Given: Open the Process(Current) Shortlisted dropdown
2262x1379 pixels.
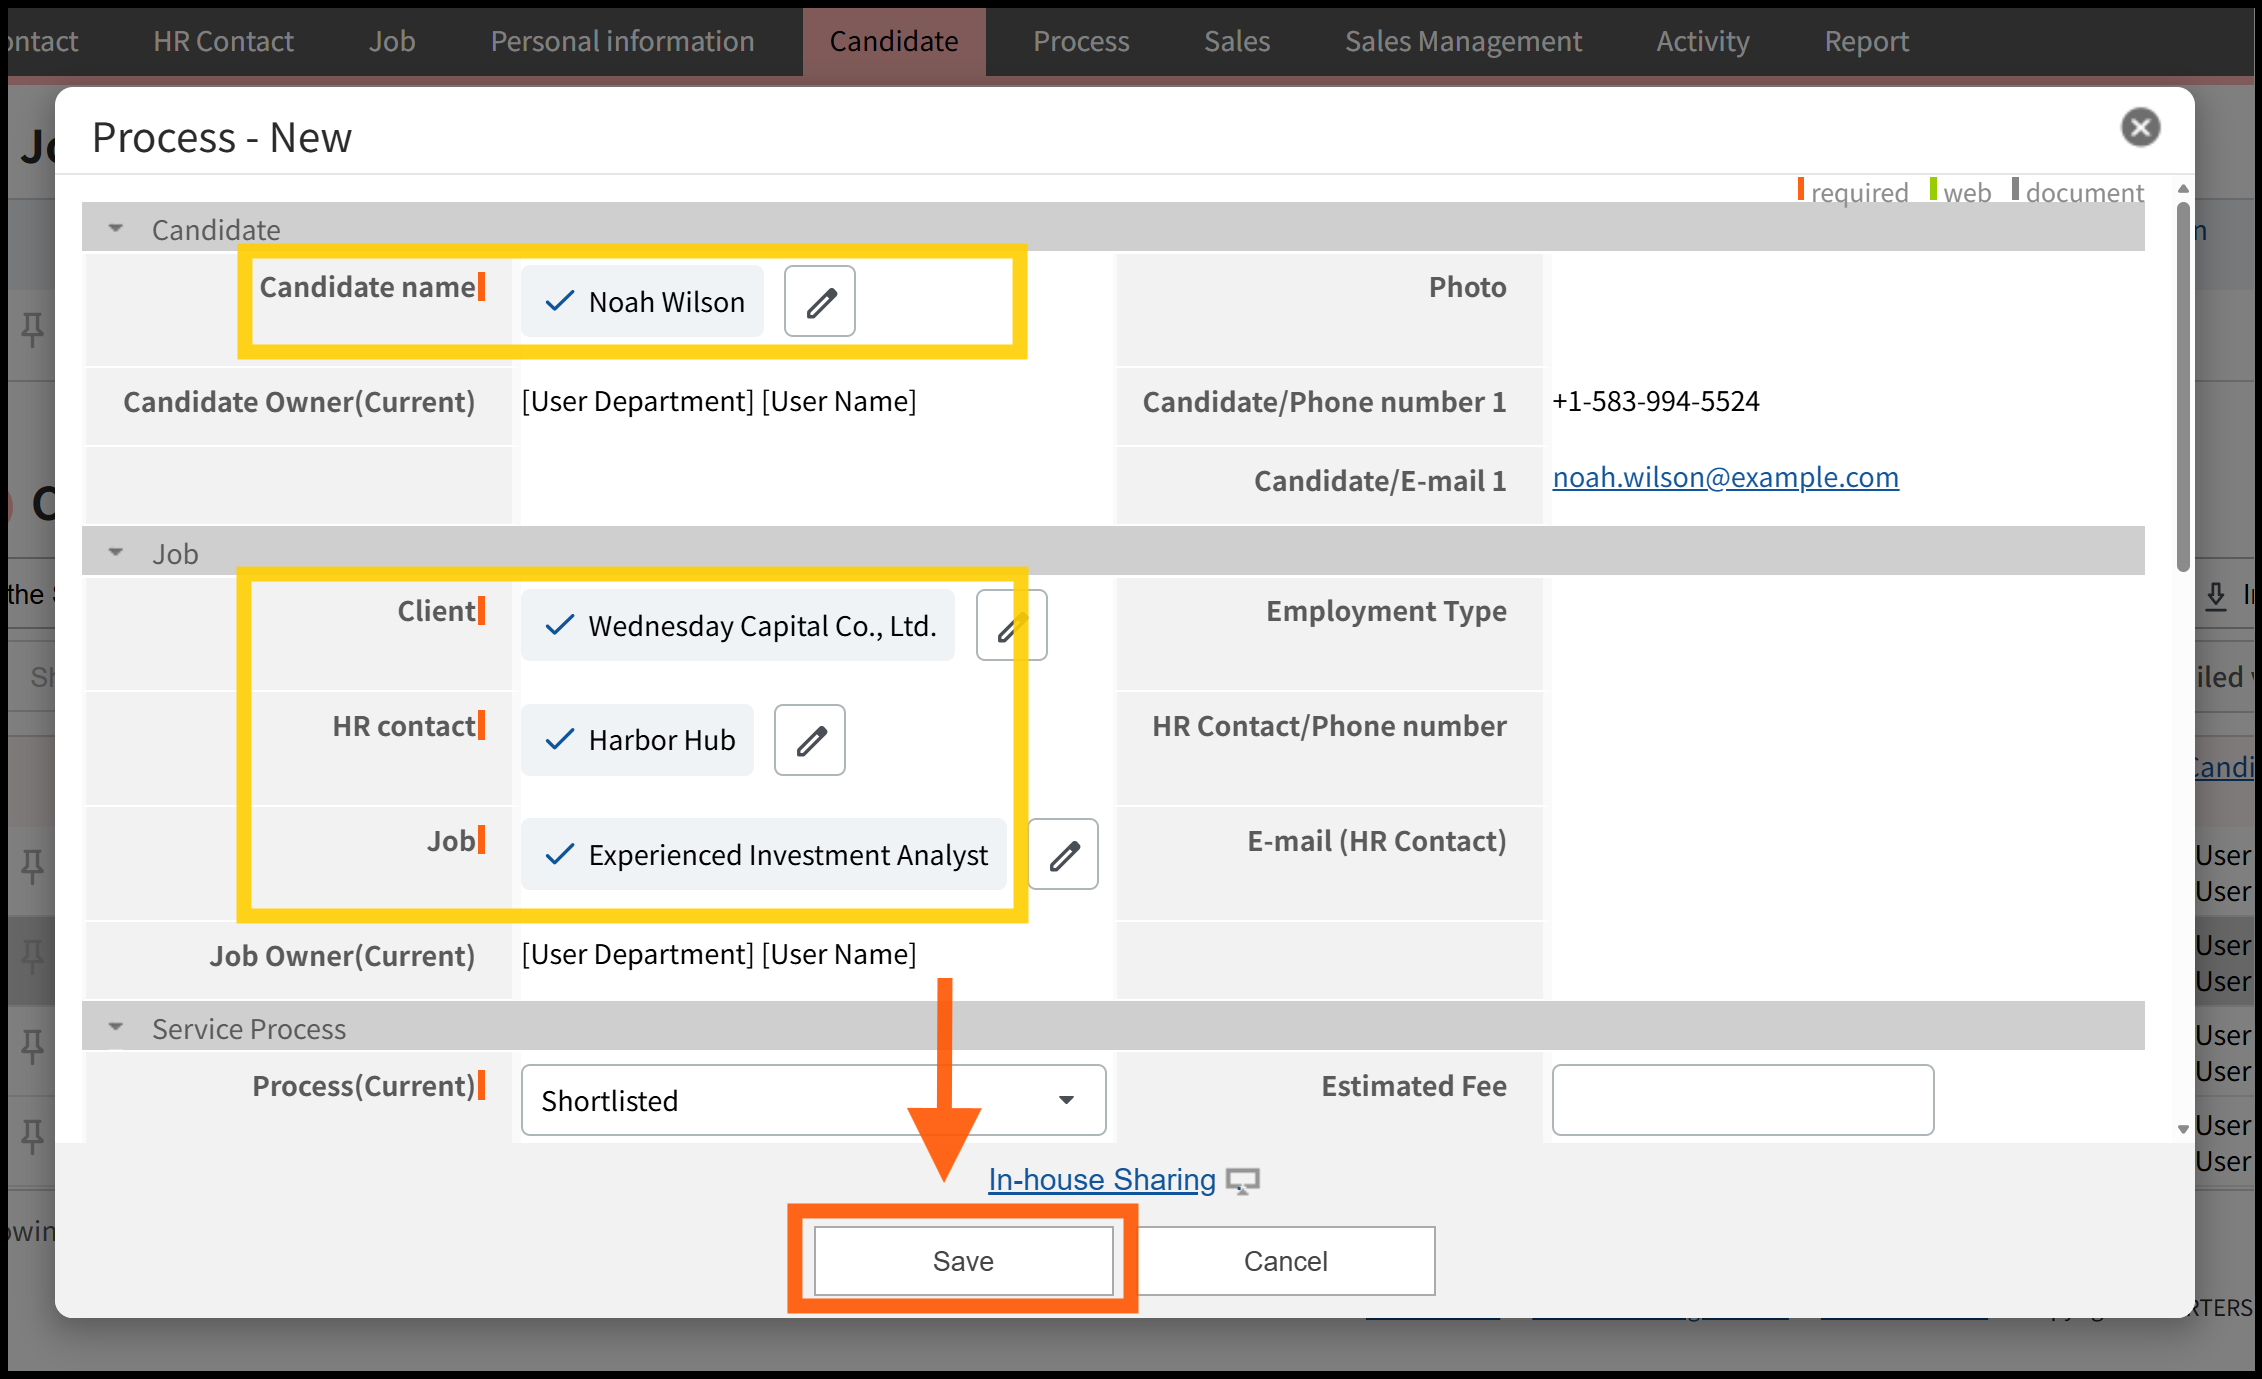Looking at the screenshot, I should coord(813,1100).
